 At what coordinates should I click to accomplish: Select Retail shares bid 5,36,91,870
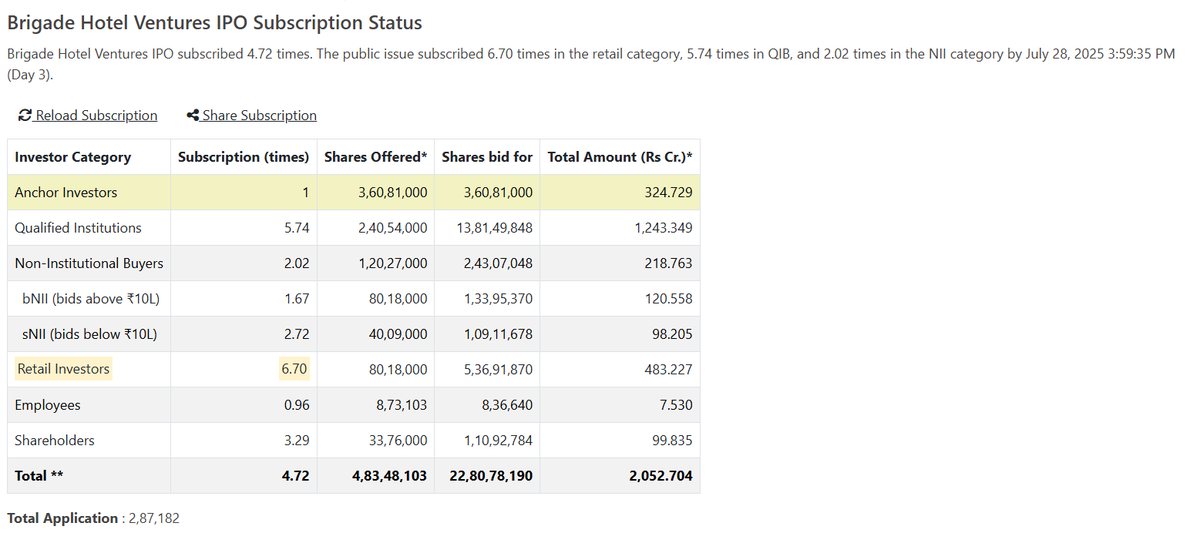point(498,369)
